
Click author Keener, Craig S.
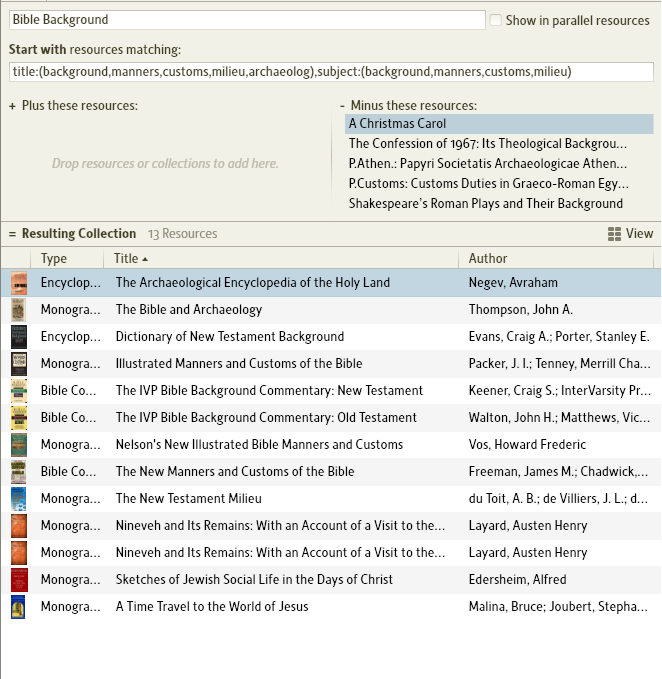tap(559, 391)
